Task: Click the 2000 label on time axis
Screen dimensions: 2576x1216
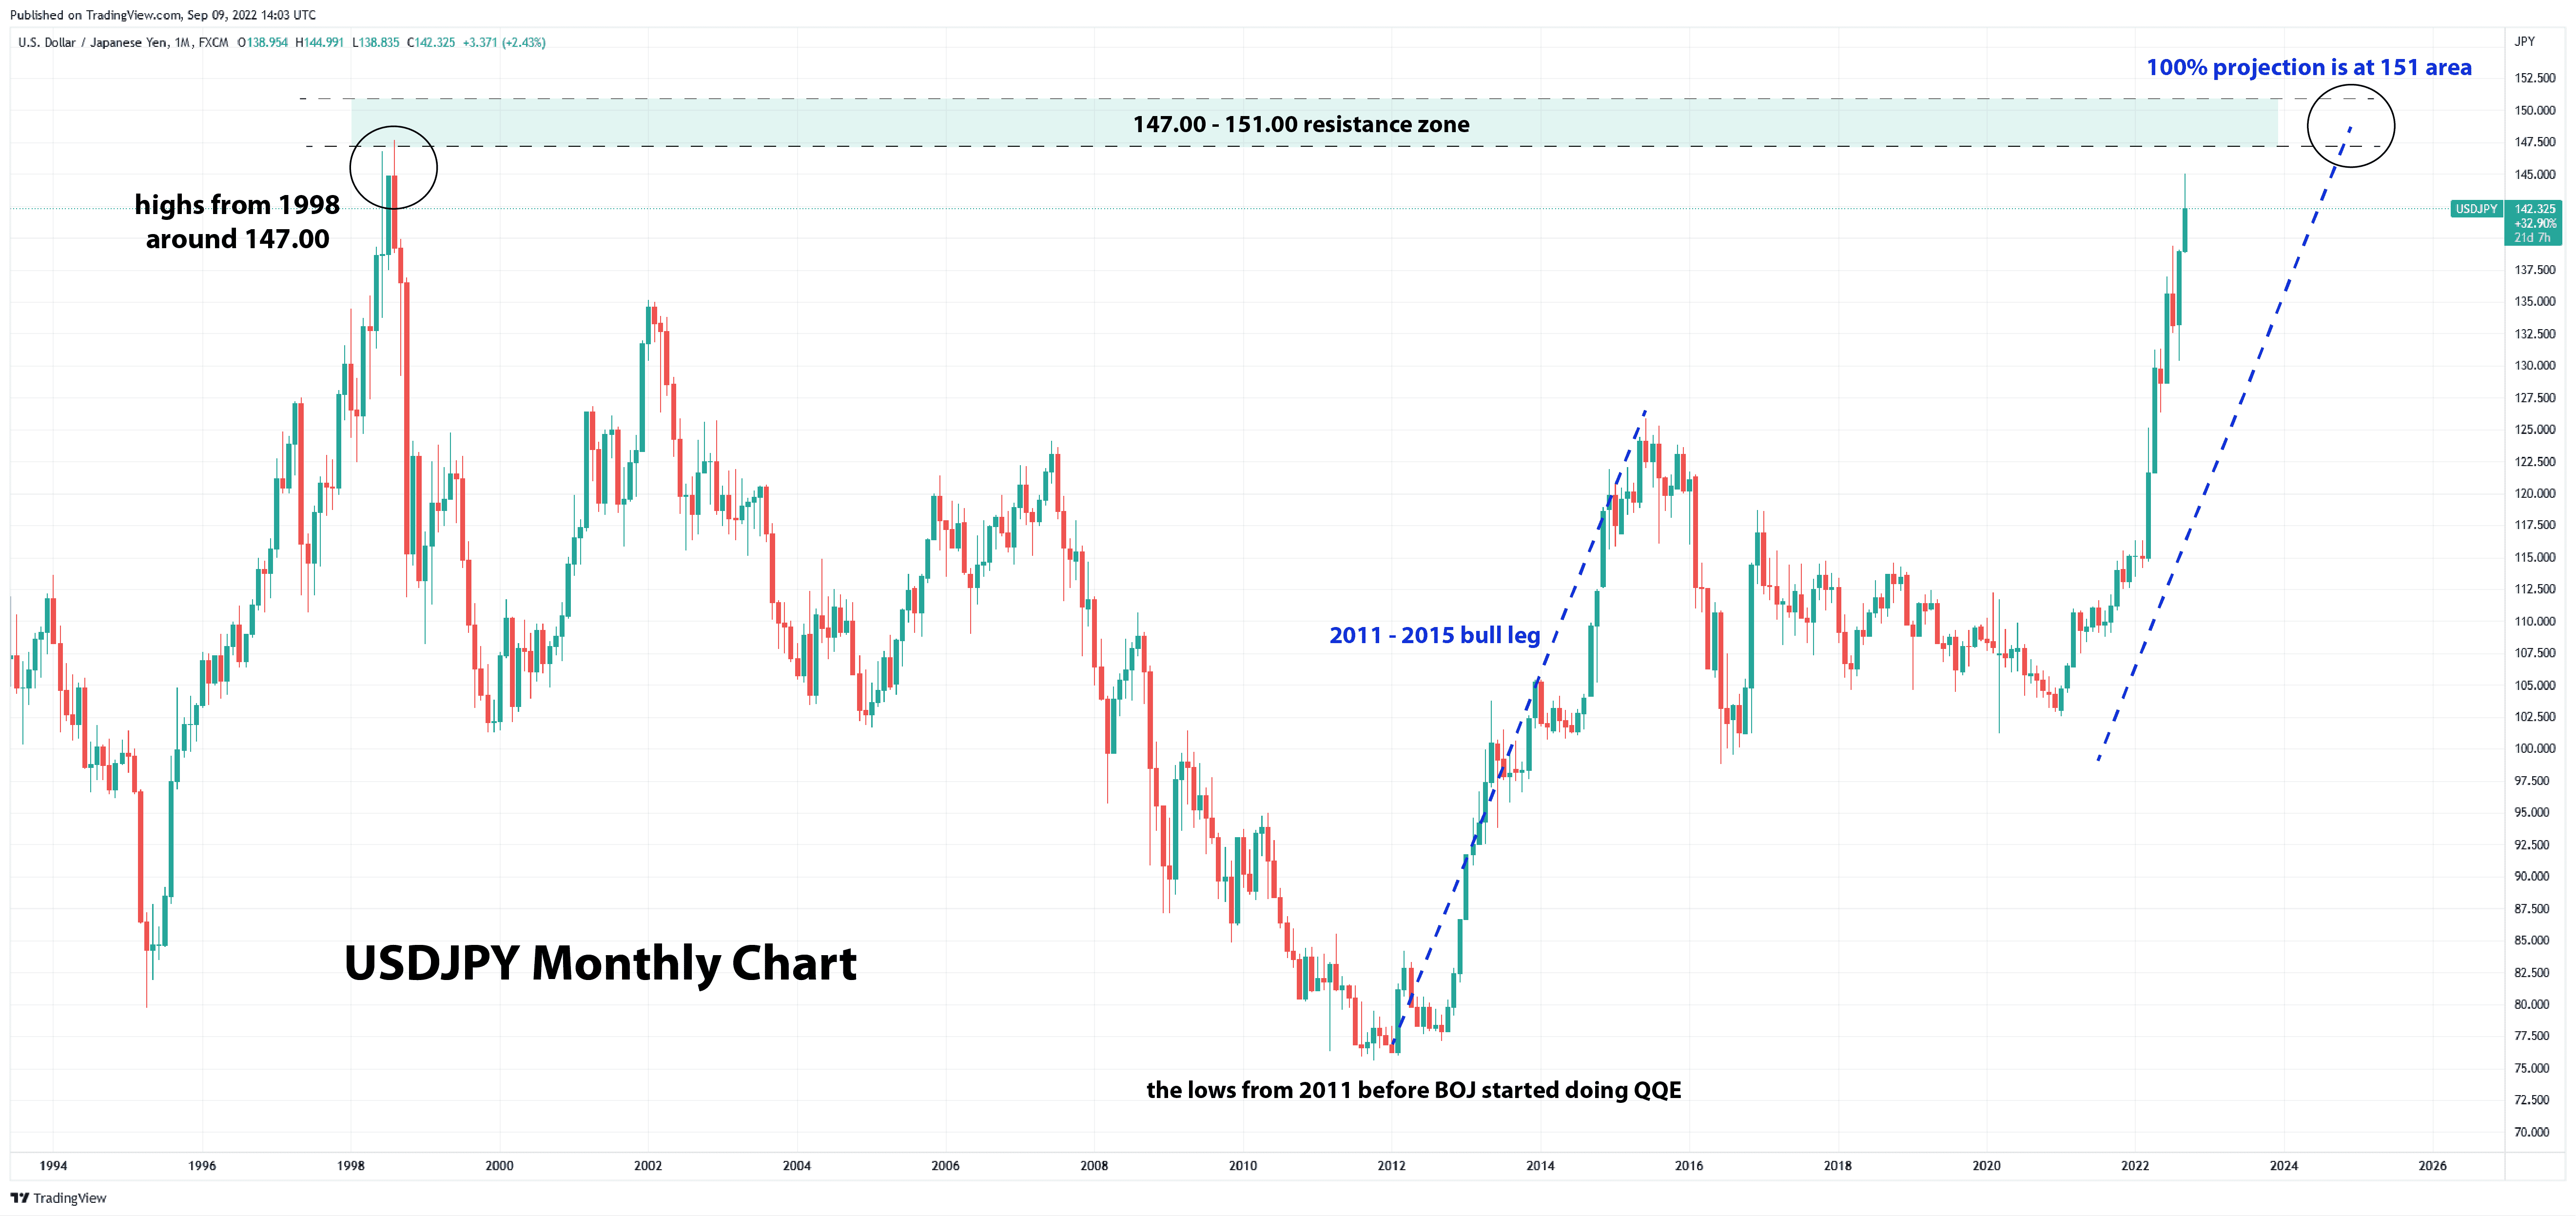Action: tap(499, 1165)
